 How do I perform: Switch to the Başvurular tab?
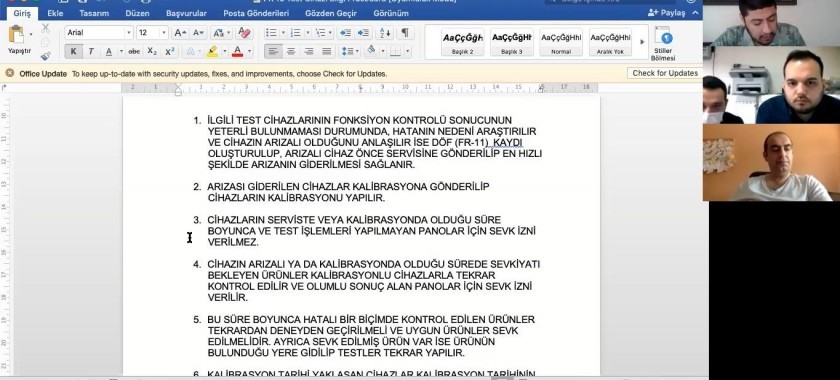tap(186, 13)
